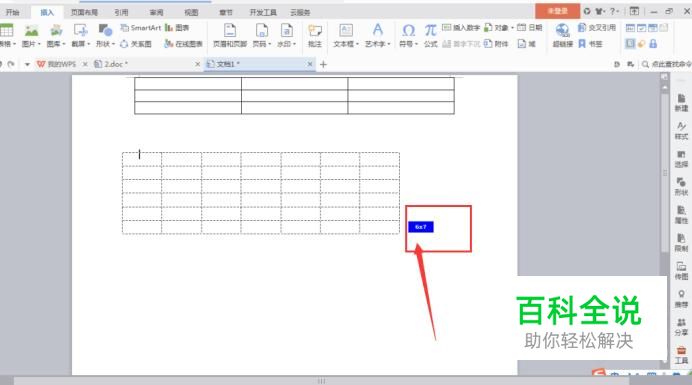This screenshot has width=692, height=385.
Task: Open 工具 toolbox in right sidebar
Action: (x=681, y=355)
